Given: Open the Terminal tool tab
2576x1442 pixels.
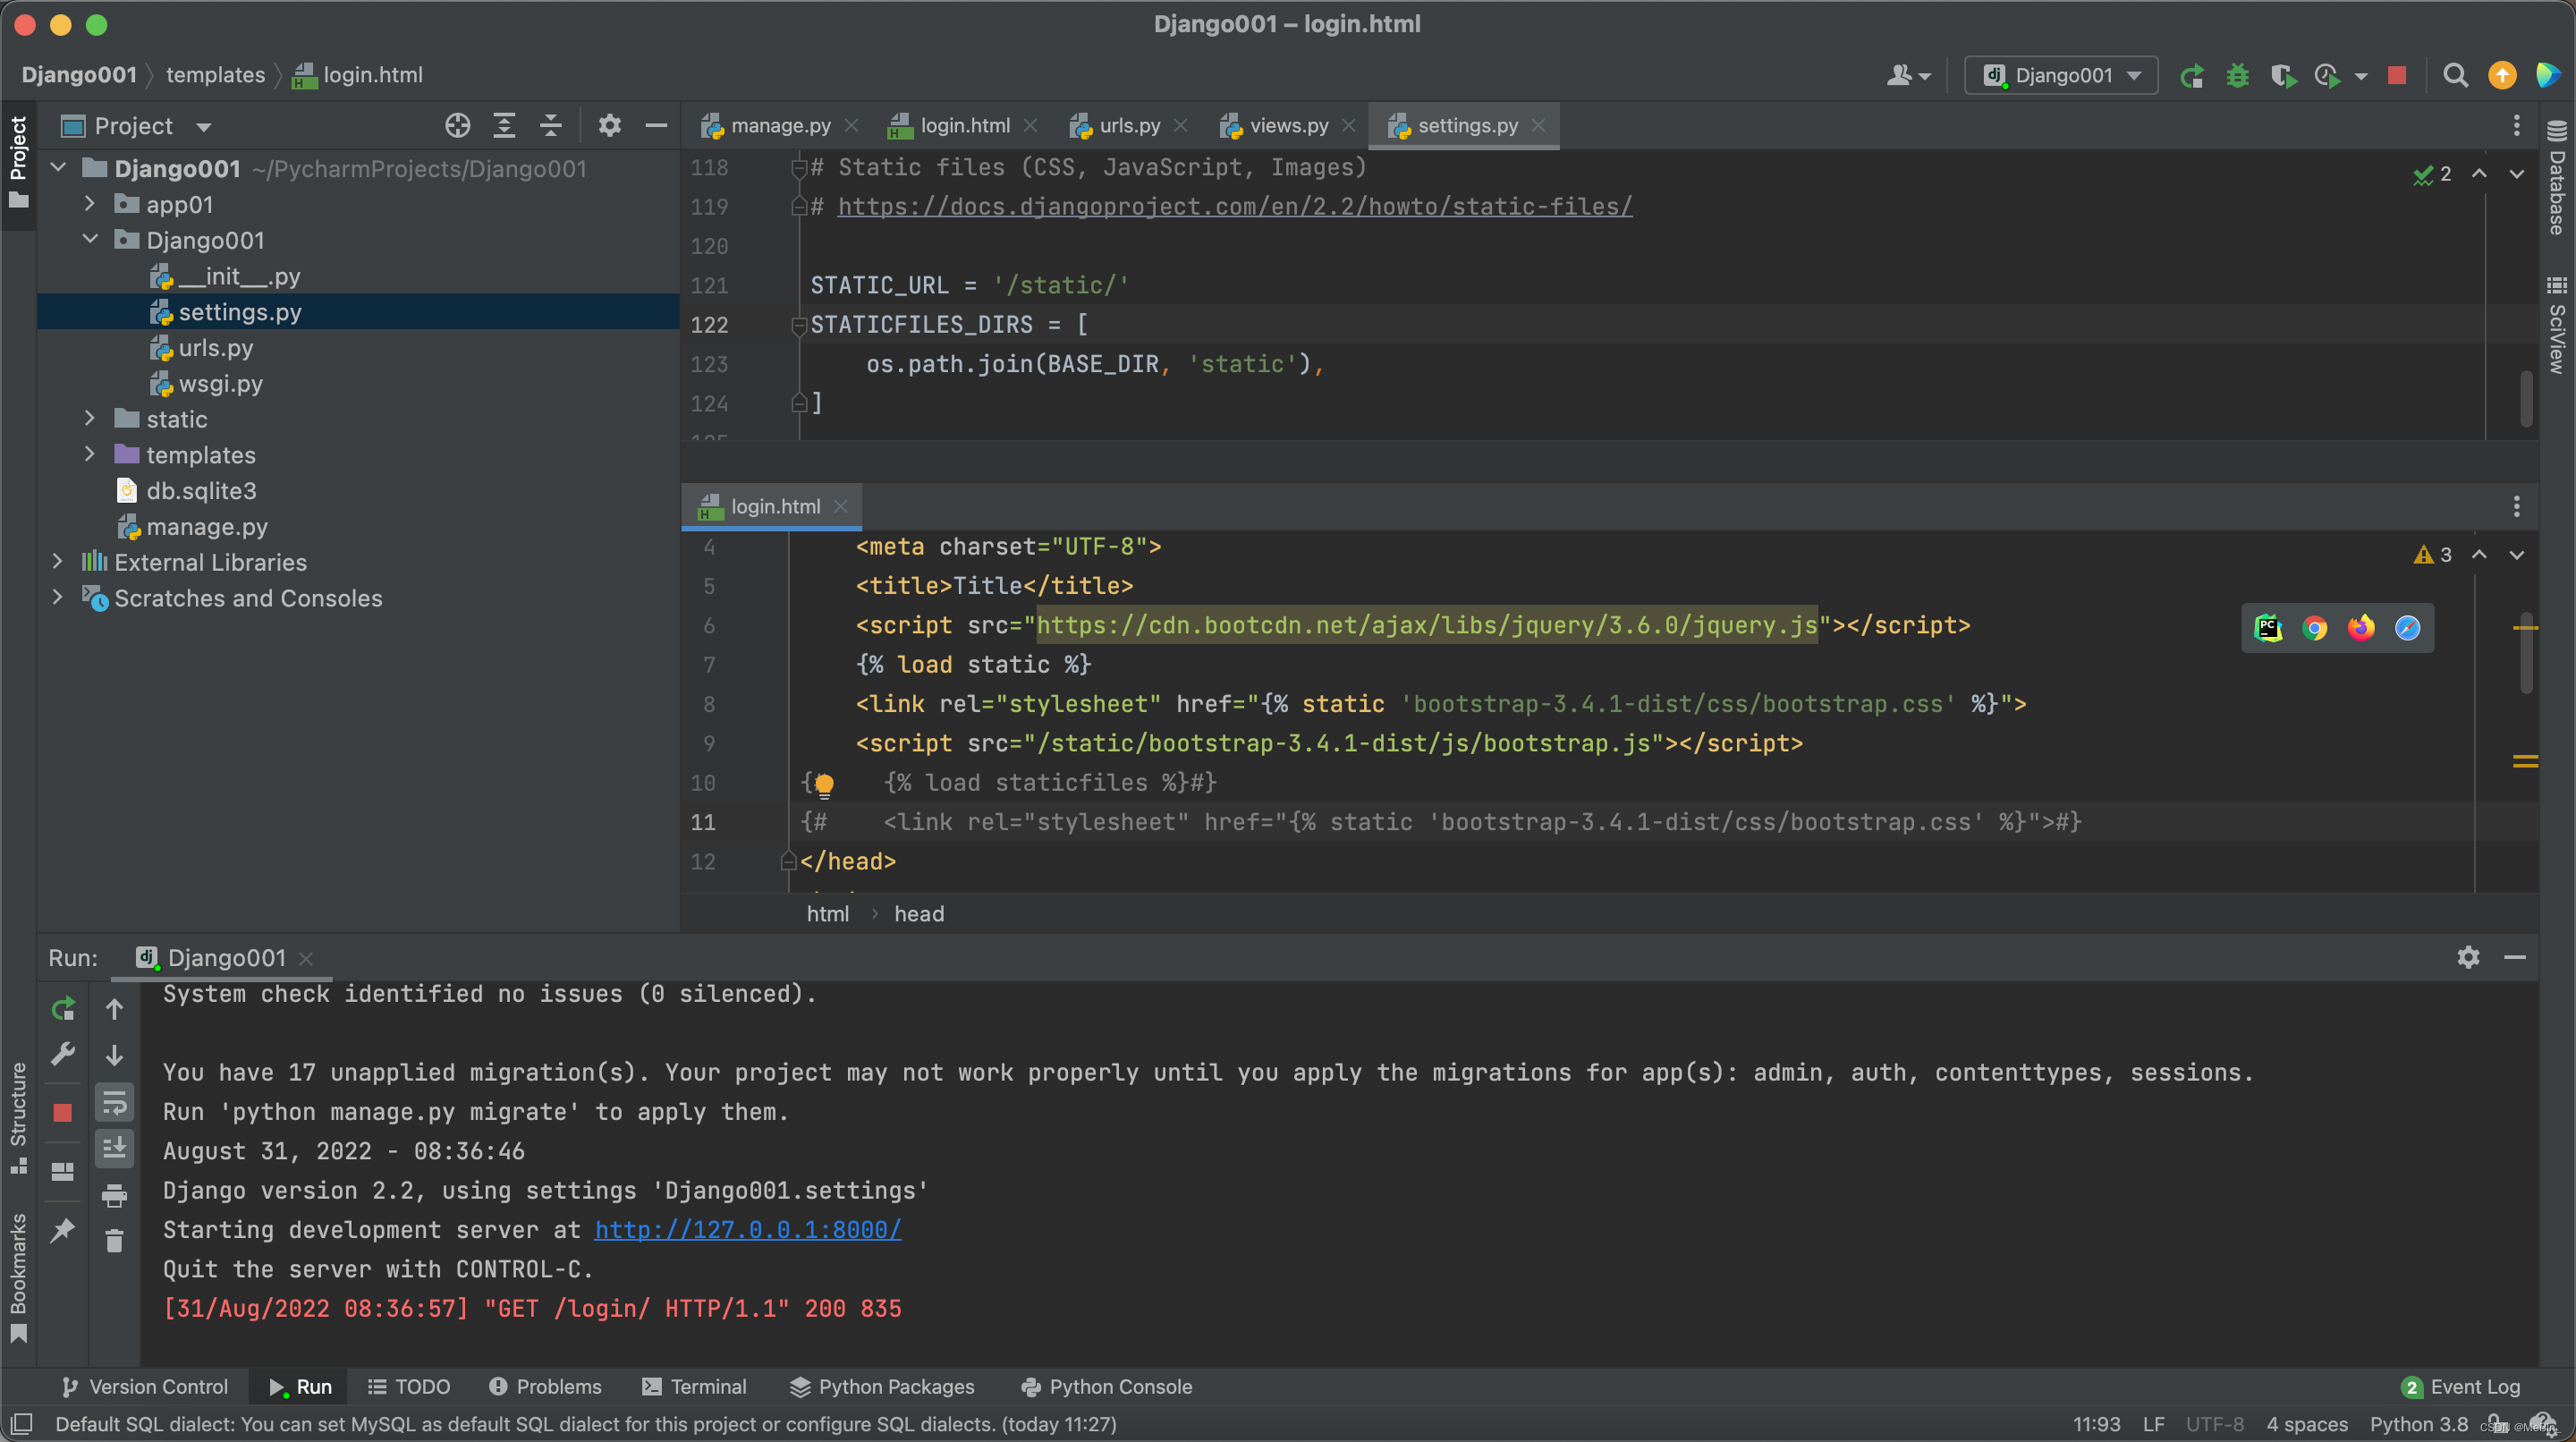Looking at the screenshot, I should pyautogui.click(x=694, y=1387).
